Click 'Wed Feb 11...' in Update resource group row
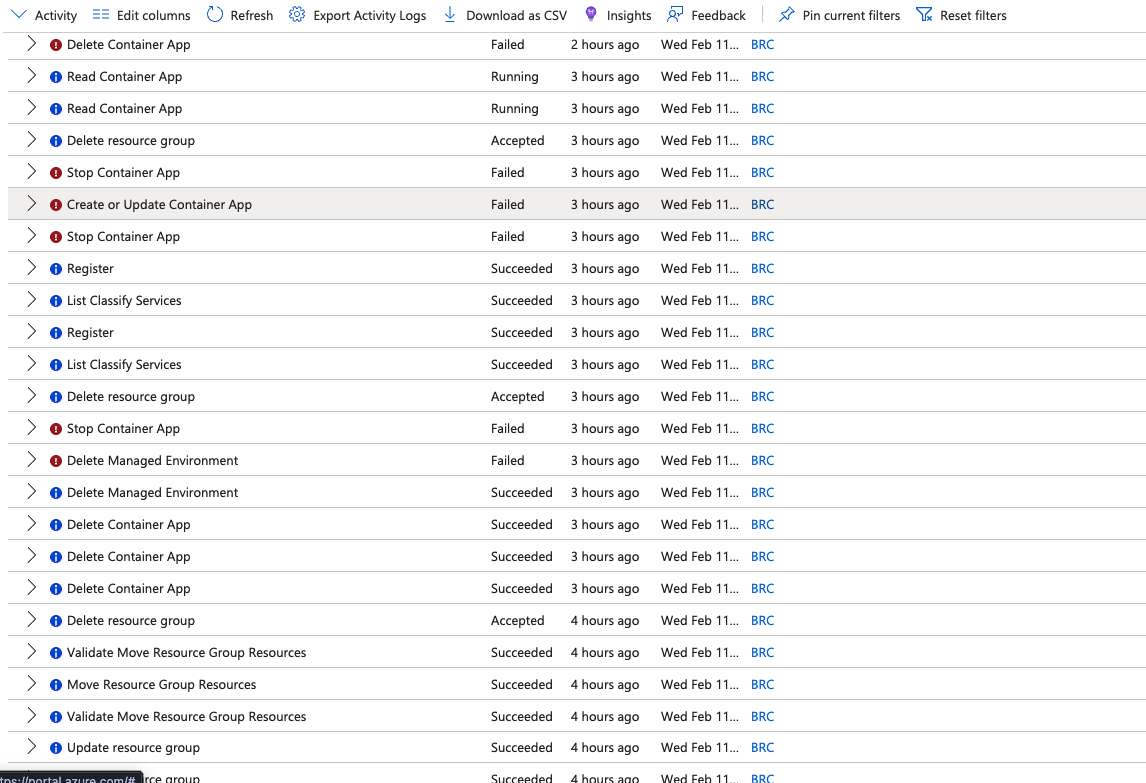The image size is (1146, 783). click(699, 748)
